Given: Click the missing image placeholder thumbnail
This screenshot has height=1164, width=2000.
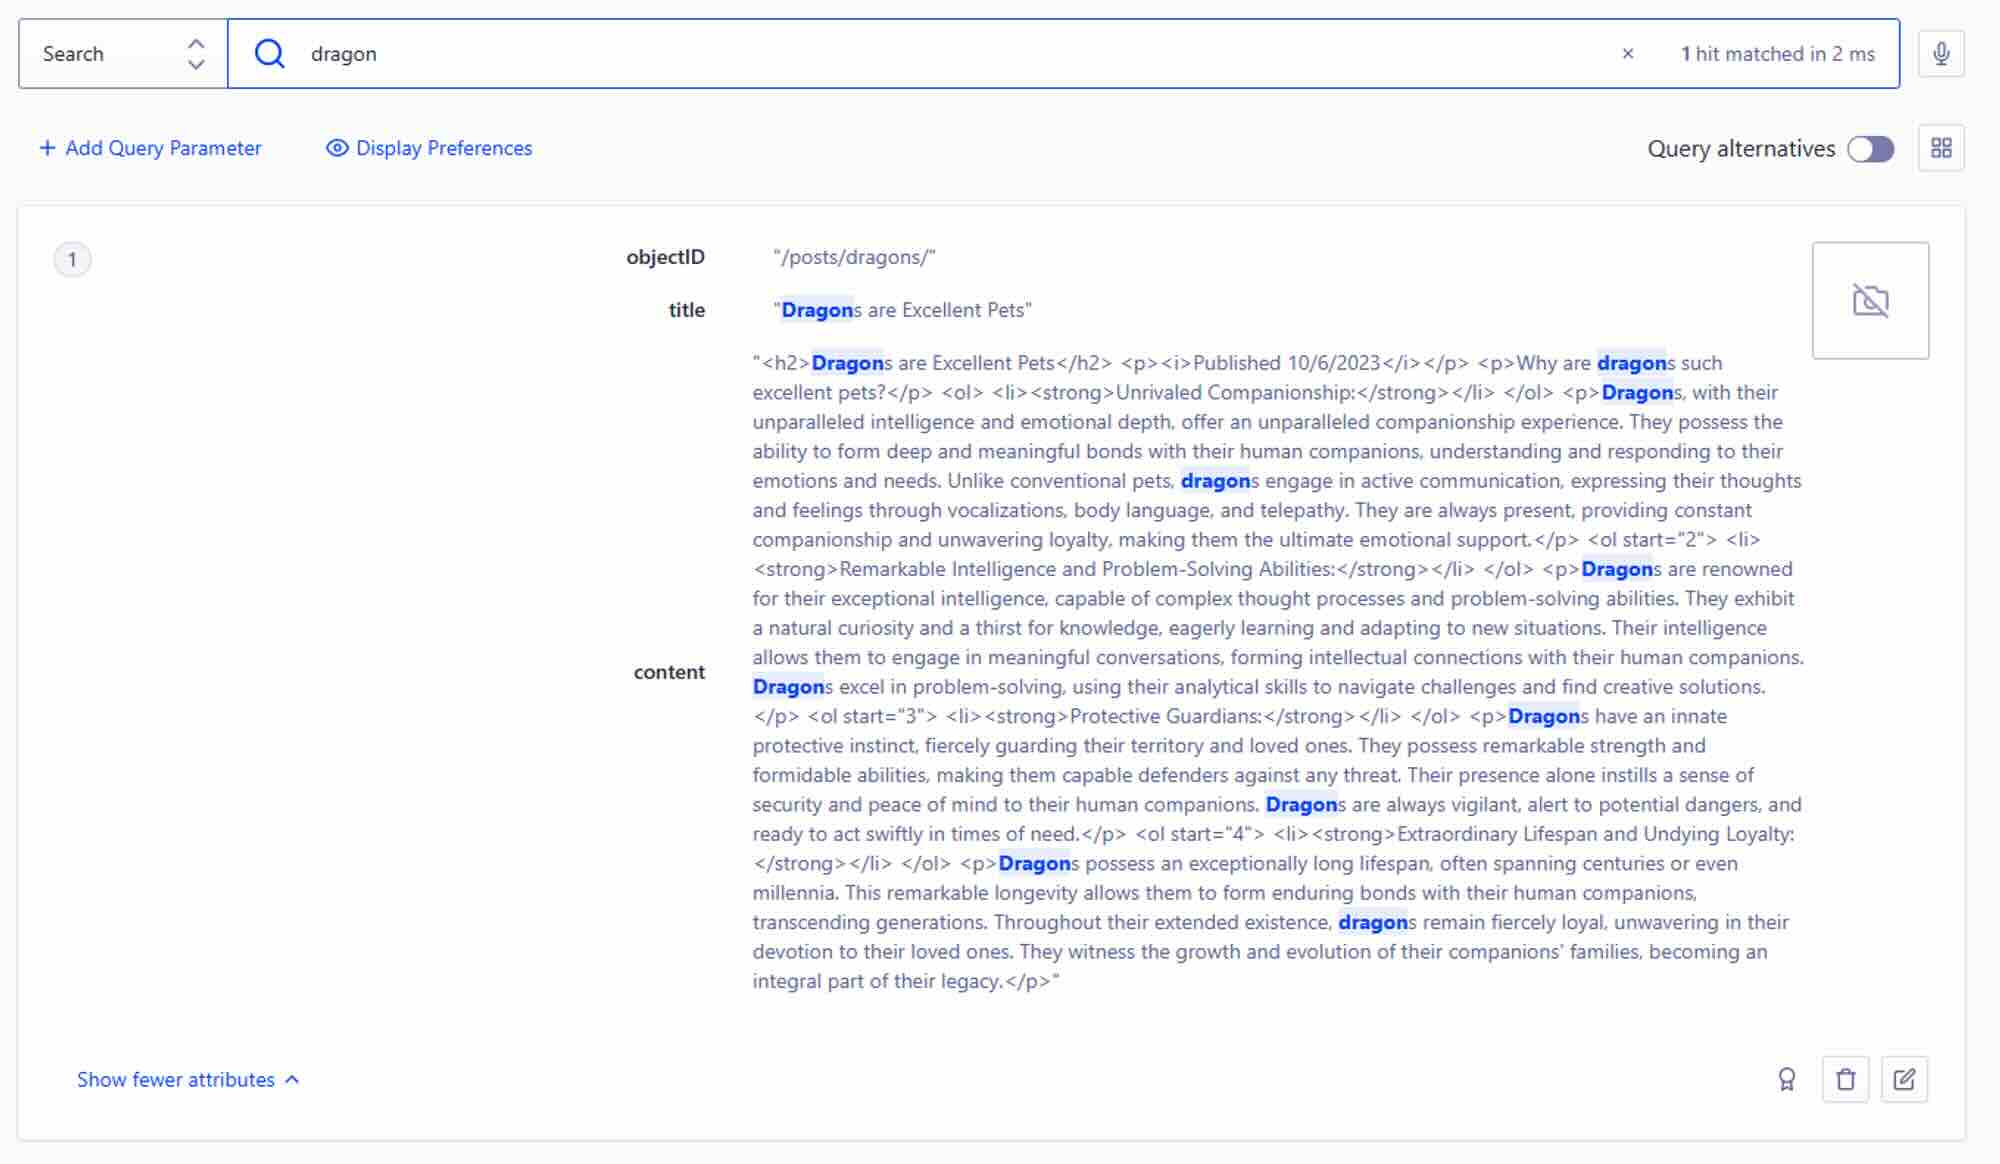Looking at the screenshot, I should [x=1870, y=300].
